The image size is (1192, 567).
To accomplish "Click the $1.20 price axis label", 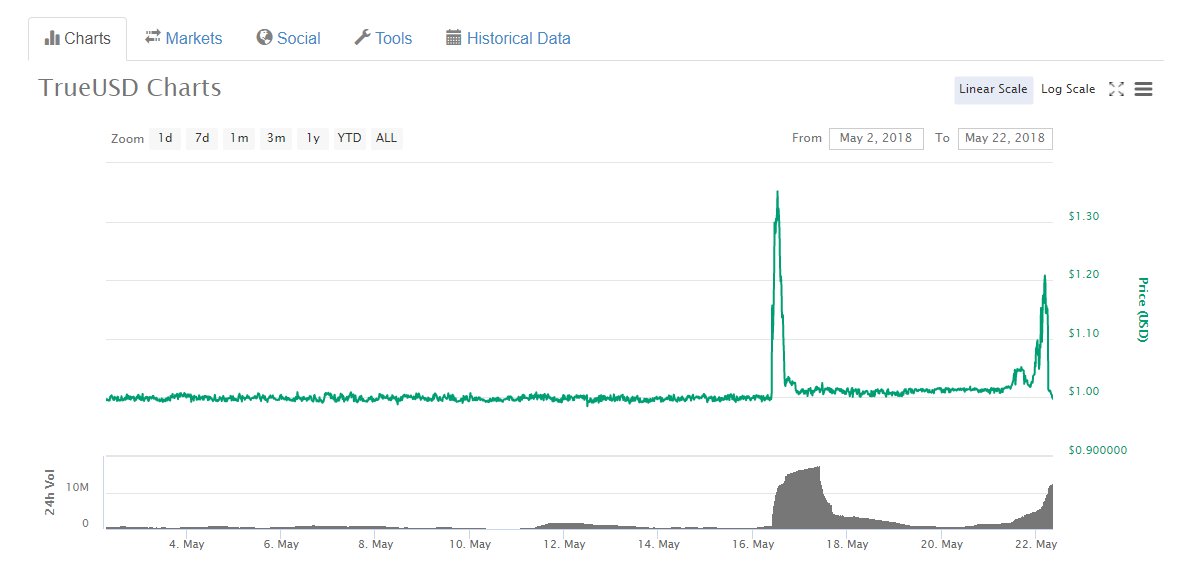I will tap(1083, 274).
